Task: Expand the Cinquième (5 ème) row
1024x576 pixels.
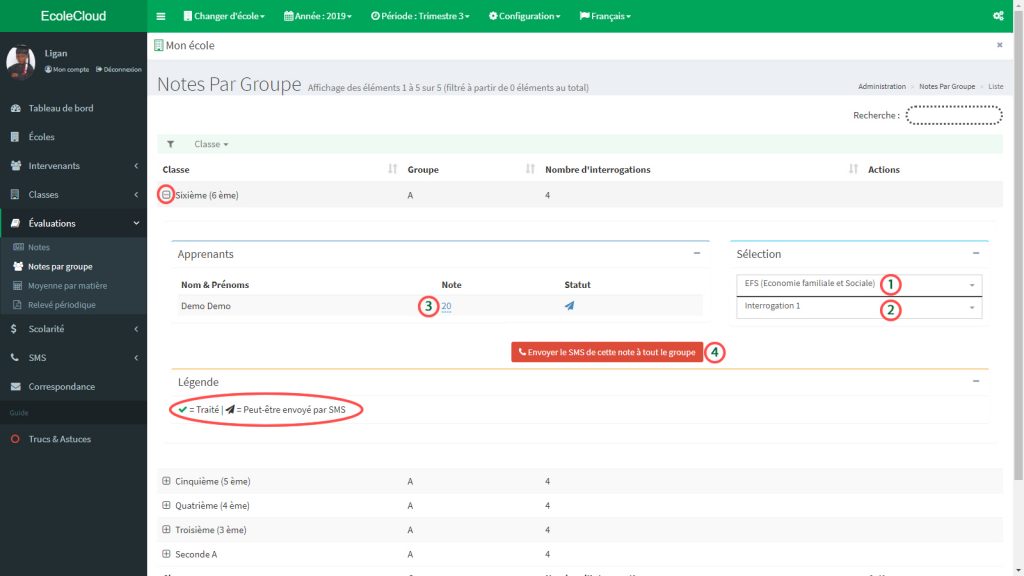Action: click(x=166, y=481)
